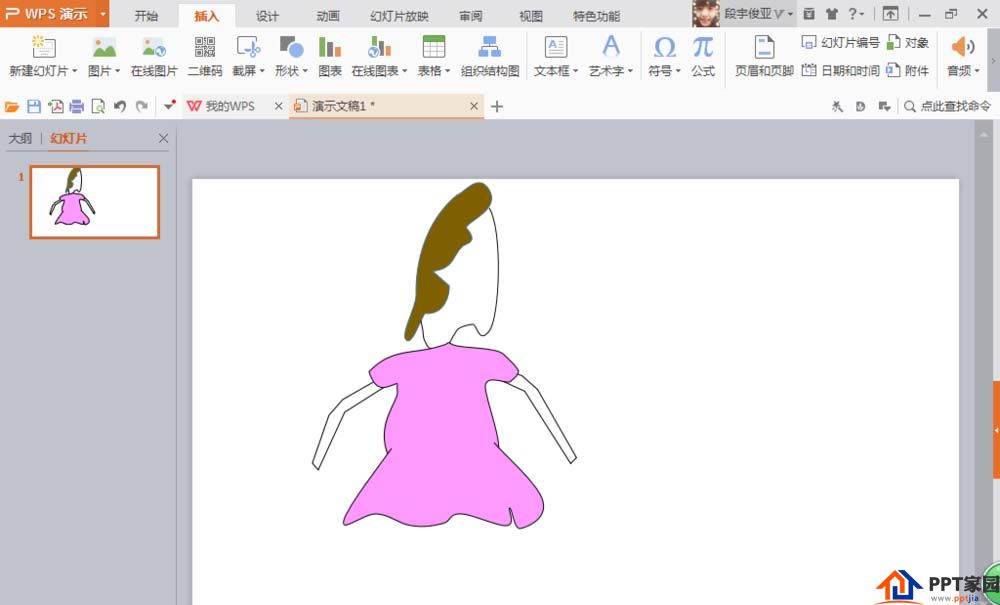1000x605 pixels.
Task: Insert a chart via 图表 icon
Action: coord(330,56)
